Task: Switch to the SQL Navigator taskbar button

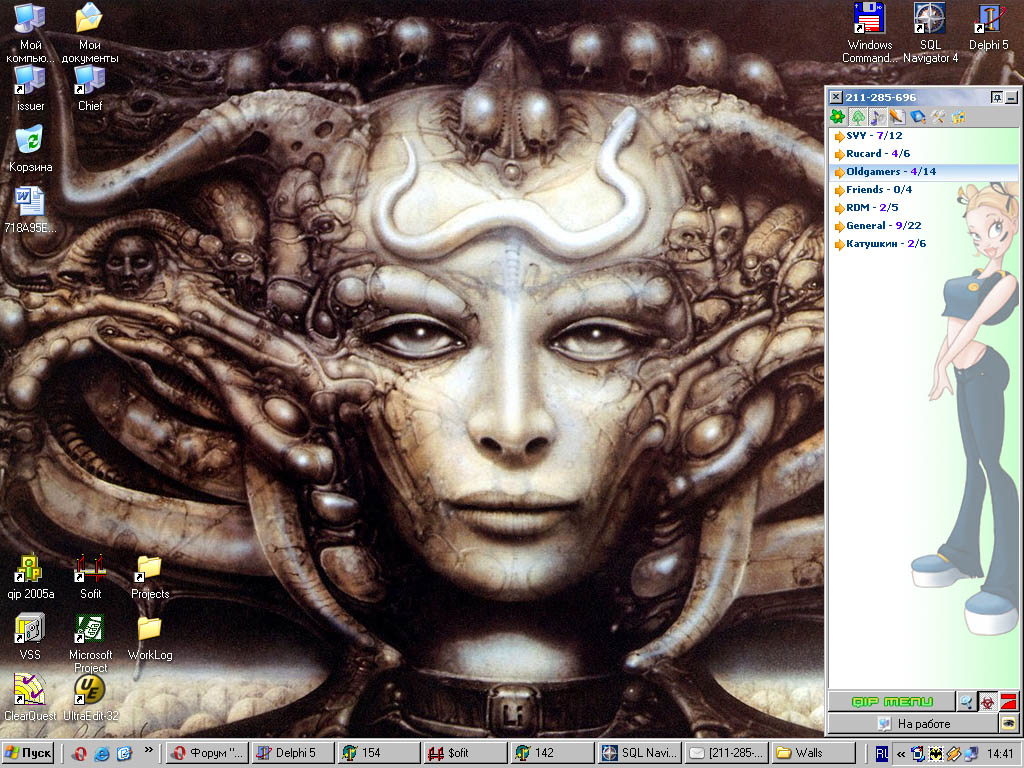Action: tap(639, 753)
